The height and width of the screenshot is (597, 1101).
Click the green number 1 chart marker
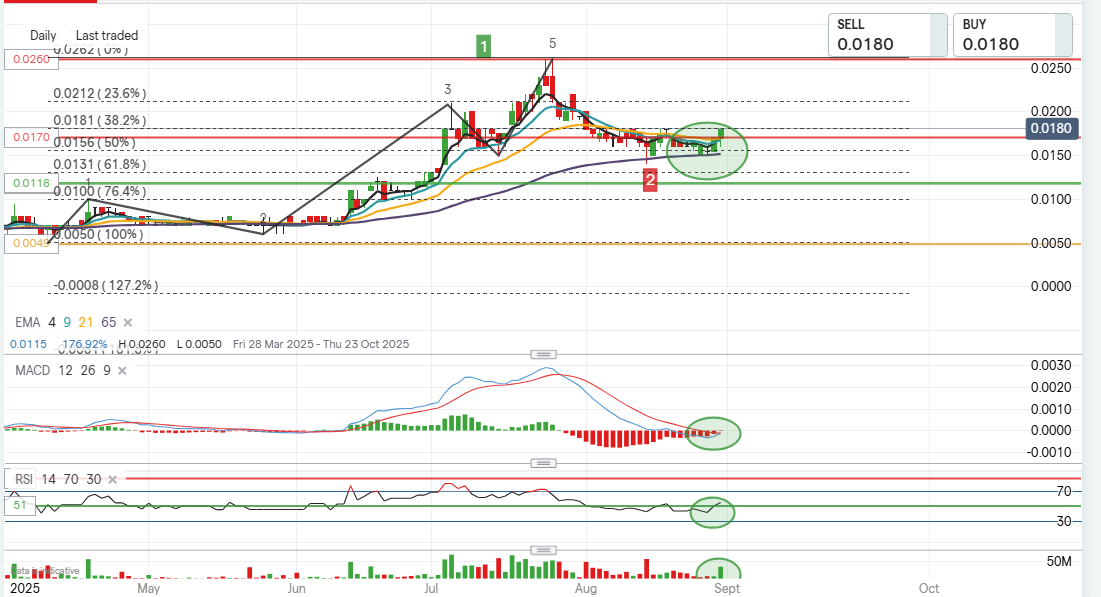coord(484,46)
